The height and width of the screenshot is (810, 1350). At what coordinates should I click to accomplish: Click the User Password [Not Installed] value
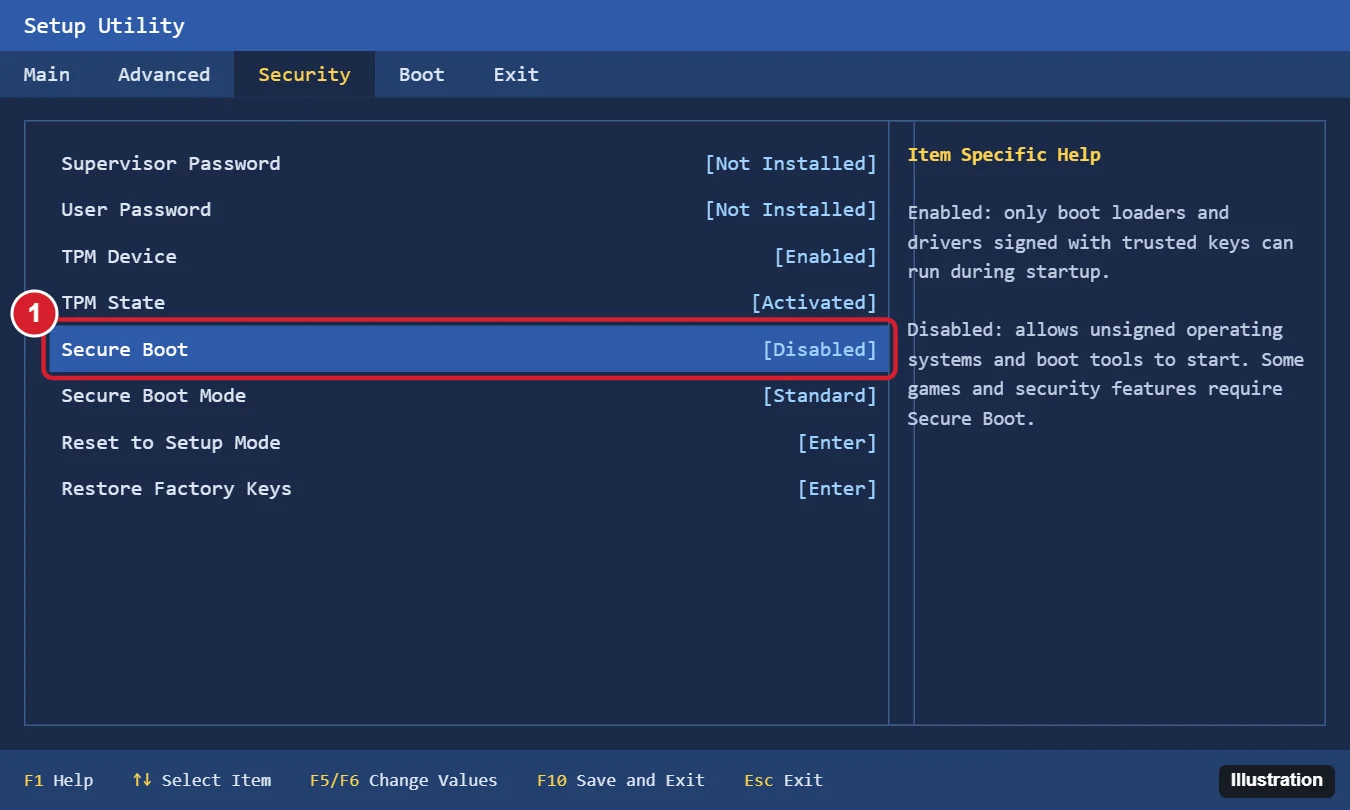coord(791,210)
